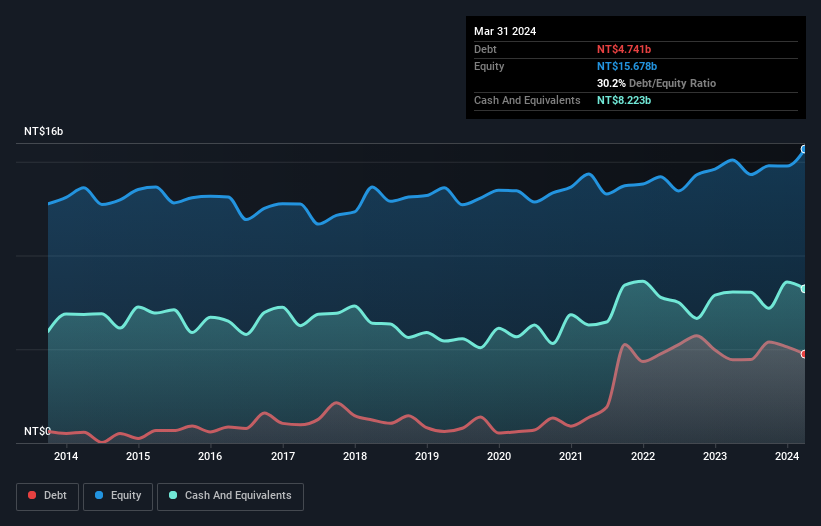Click the blue Equity legend dot
The image size is (821, 526).
[x=99, y=495]
